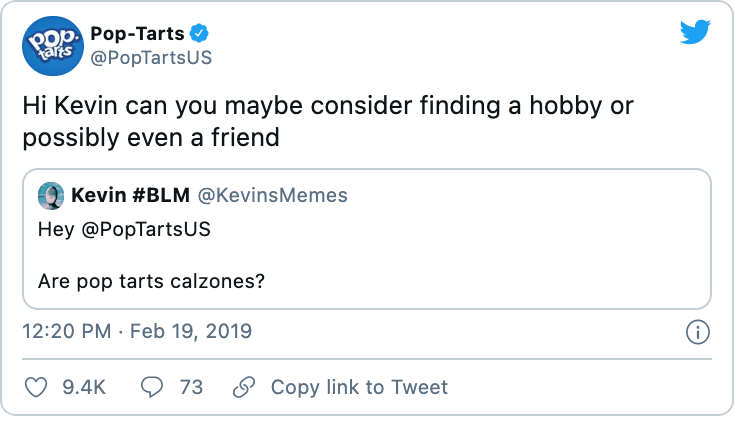The image size is (734, 422).
Task: Click the "Are pop tarts calzones?" text
Action: [151, 281]
